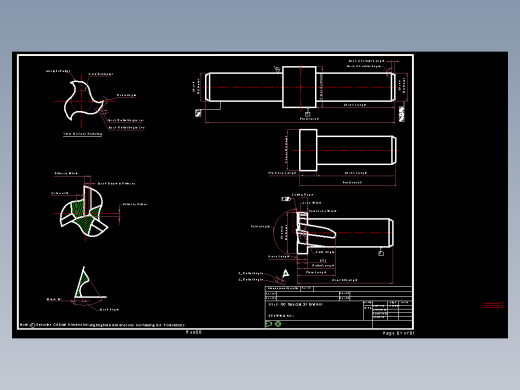Image resolution: width=520 pixels, height=390 pixels.
Task: Click the vertical stamp symbol right of double-ended tool
Action: click(402, 114)
